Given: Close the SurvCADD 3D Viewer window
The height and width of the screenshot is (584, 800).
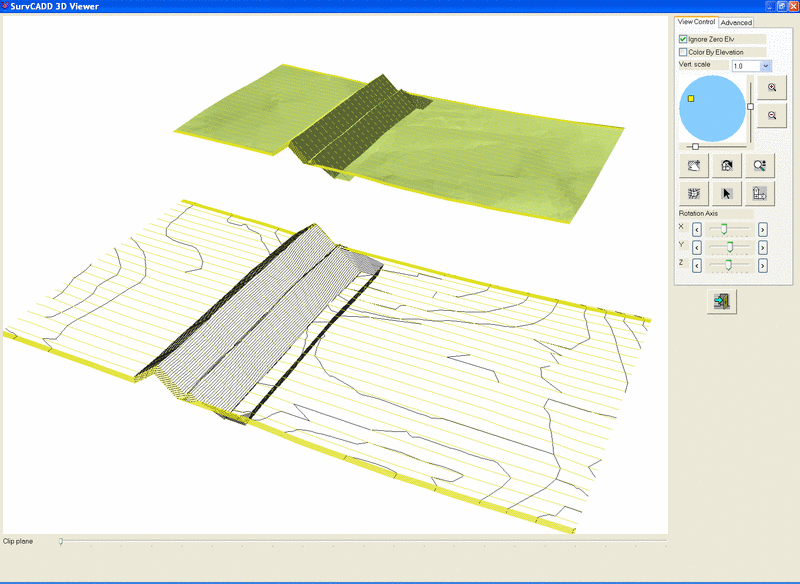Looking at the screenshot, I should pyautogui.click(x=793, y=6).
